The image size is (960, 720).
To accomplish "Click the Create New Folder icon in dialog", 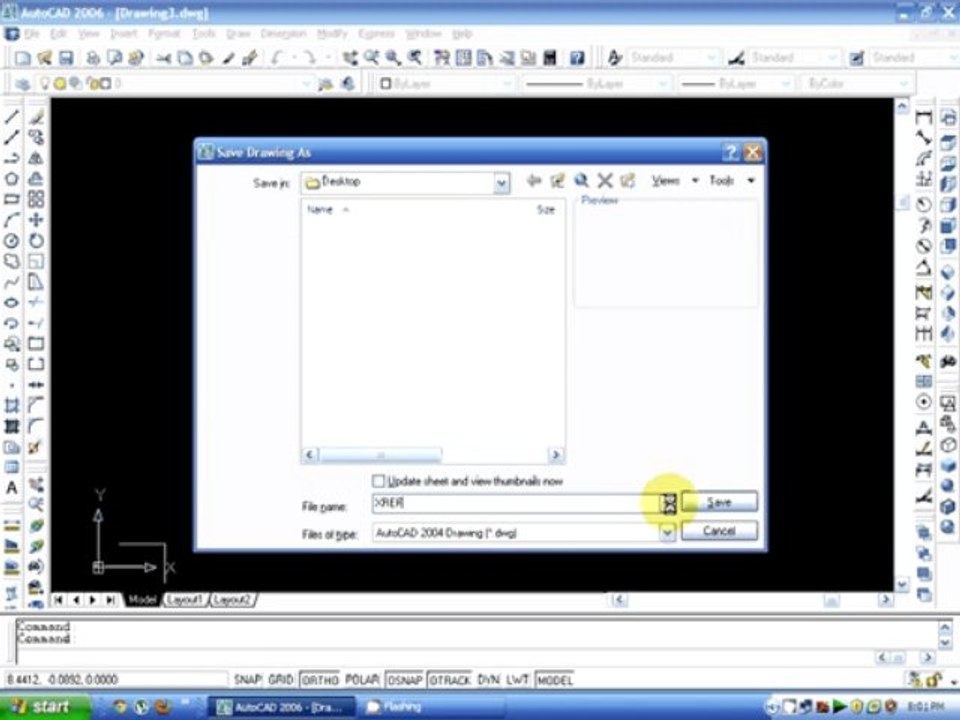I will click(x=628, y=180).
